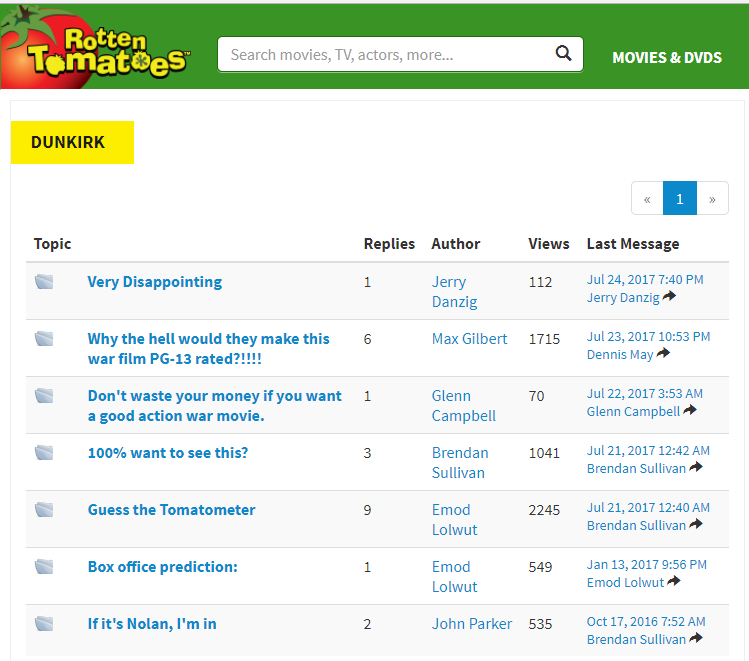View author Emod Lolwut in Tomatometer row
749x661 pixels.
454,520
